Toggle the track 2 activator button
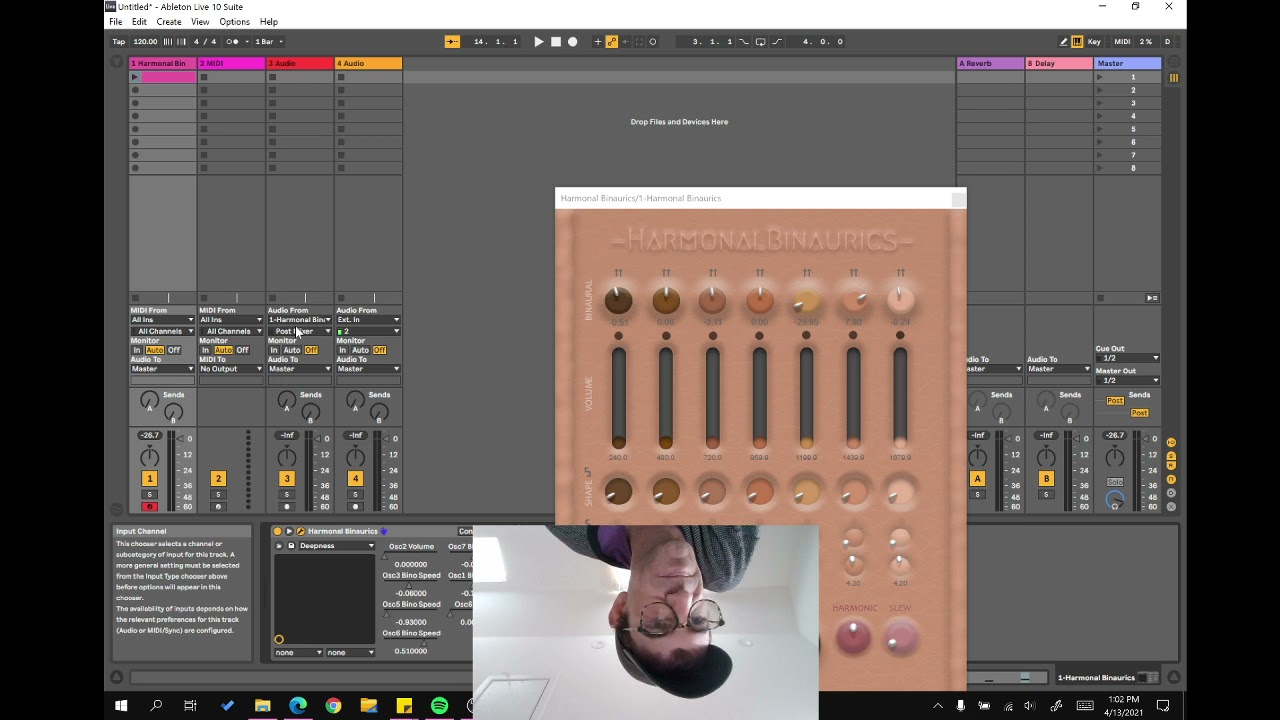 [x=218, y=479]
